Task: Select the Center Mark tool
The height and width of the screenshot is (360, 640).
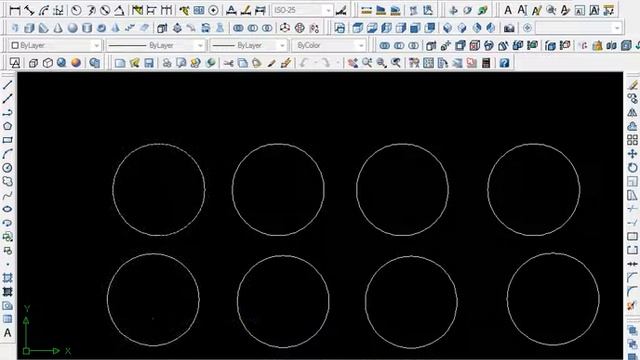Action: coord(213,10)
